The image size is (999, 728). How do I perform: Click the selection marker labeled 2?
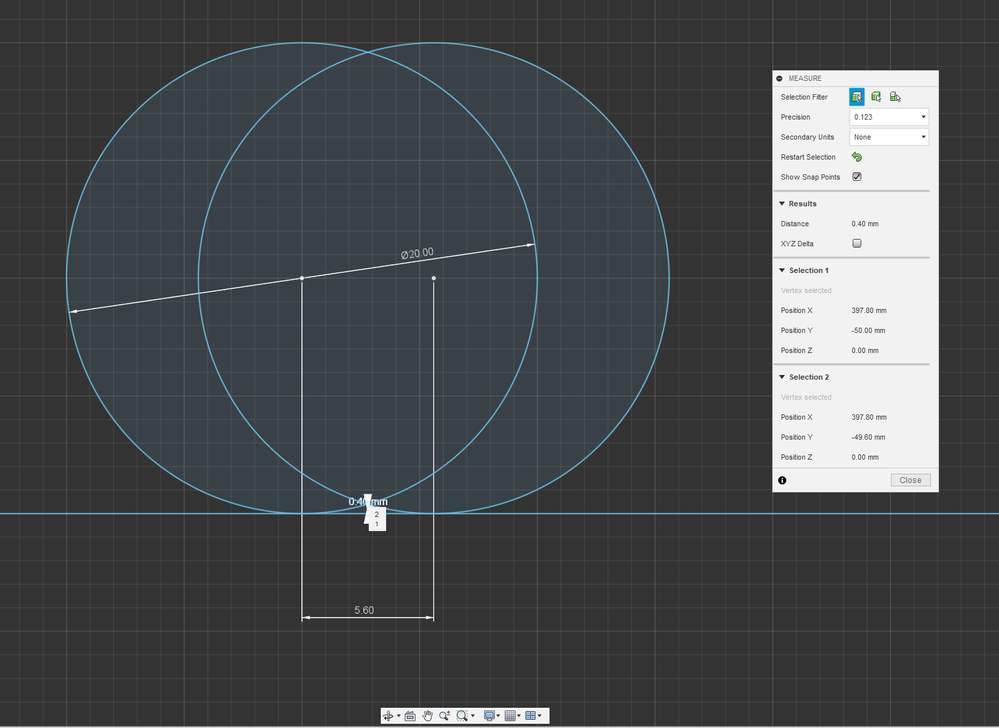(377, 514)
